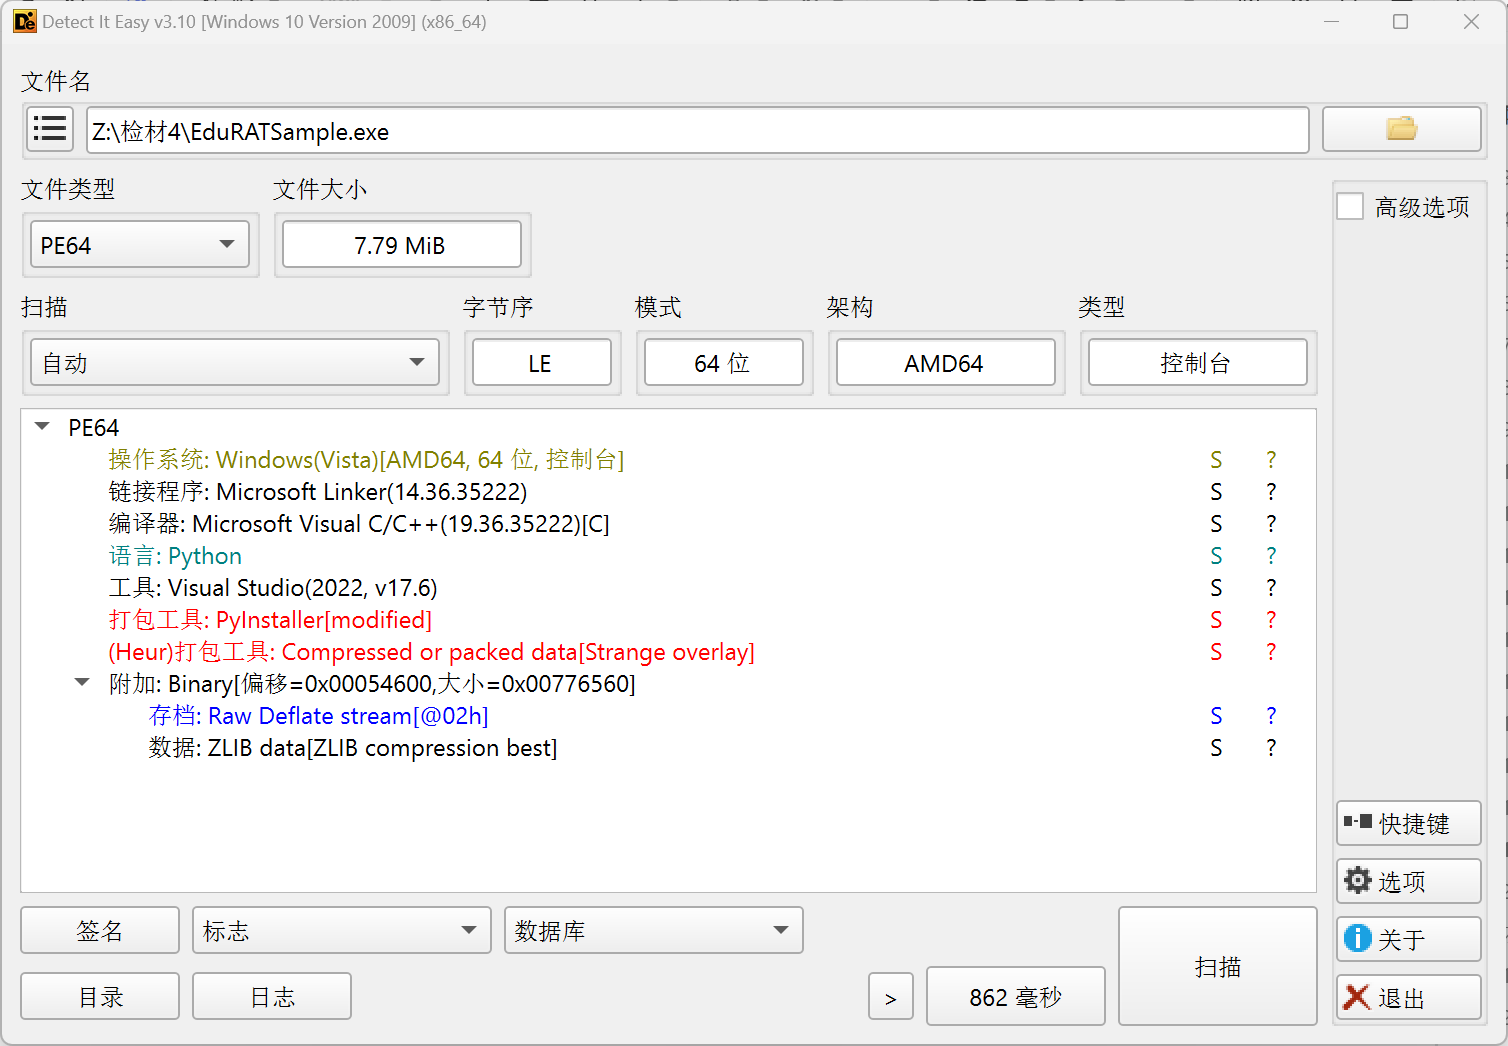Click the S link on the 编译器 row

(1216, 523)
